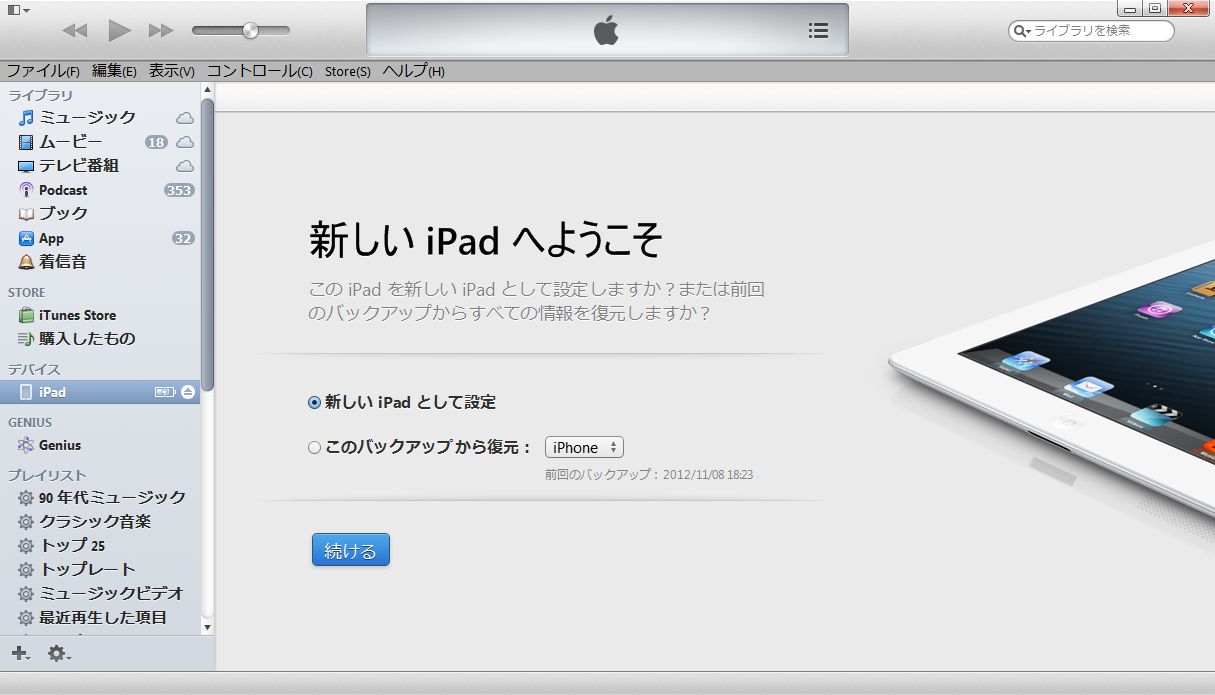Open the コントロール menu

(259, 71)
